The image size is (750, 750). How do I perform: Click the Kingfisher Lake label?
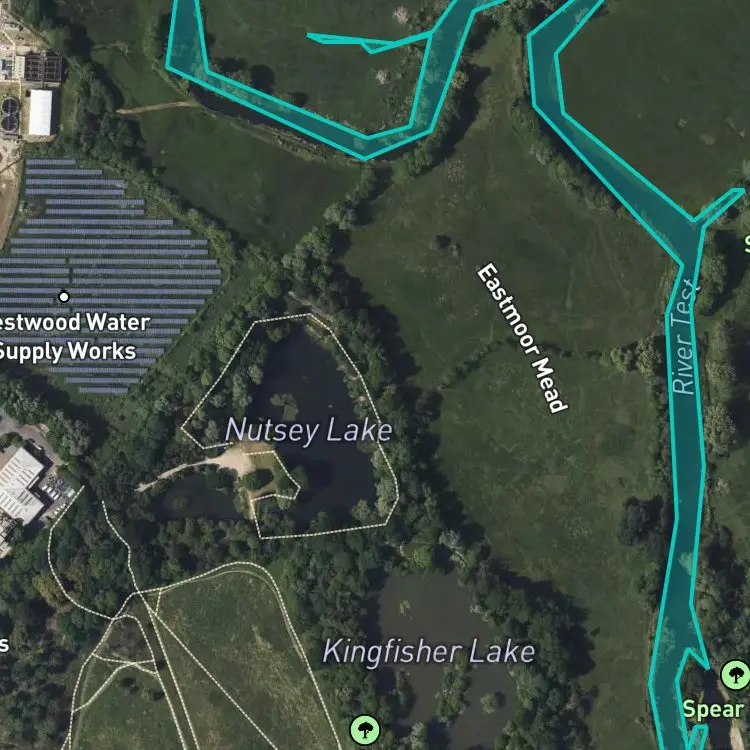429,652
